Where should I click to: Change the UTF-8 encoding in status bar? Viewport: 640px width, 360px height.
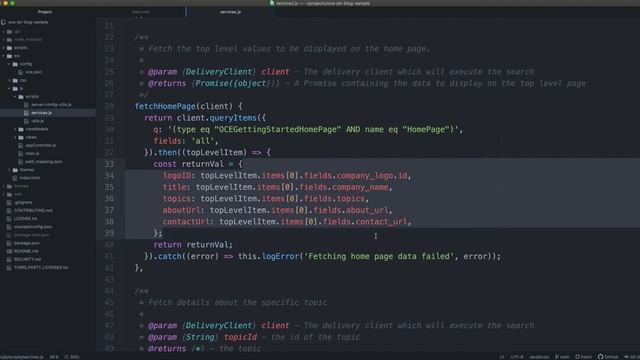[x=516, y=357]
